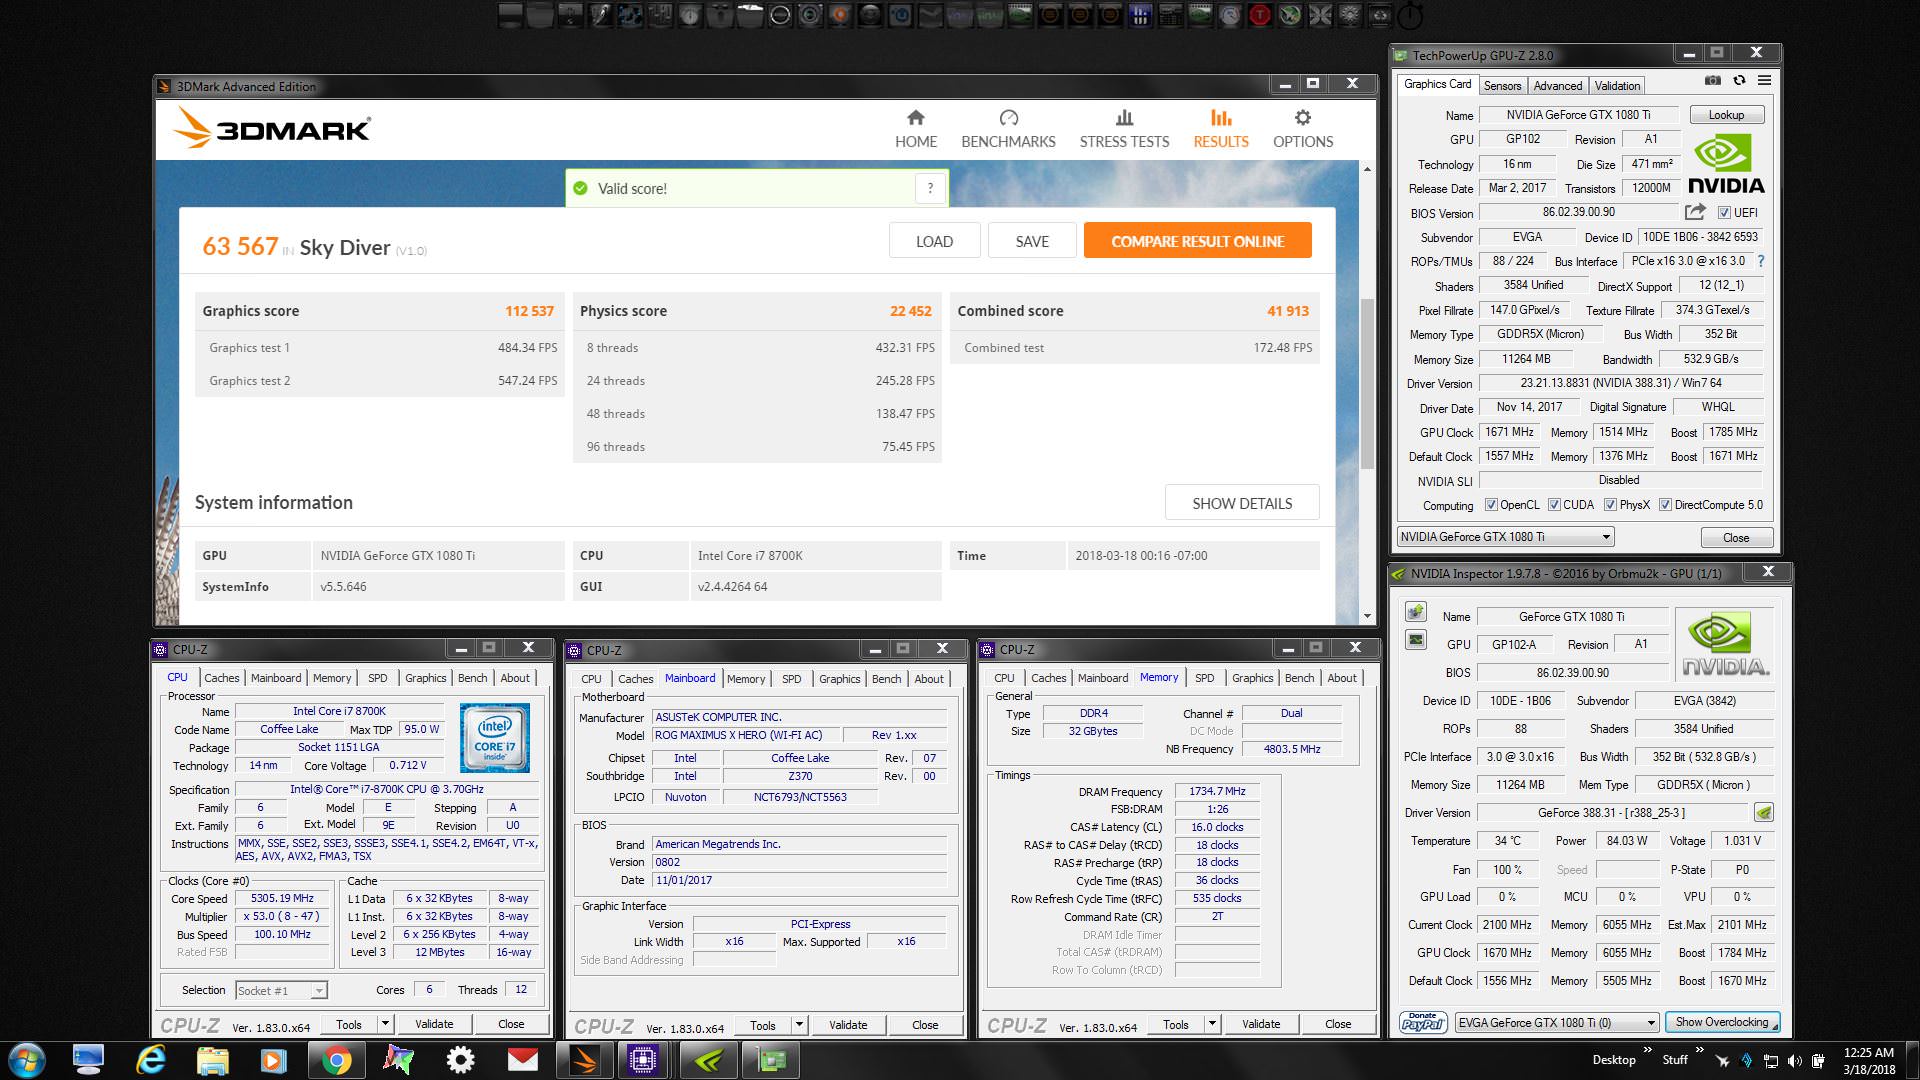Click the Donate PayPal icon

pos(1422,1022)
